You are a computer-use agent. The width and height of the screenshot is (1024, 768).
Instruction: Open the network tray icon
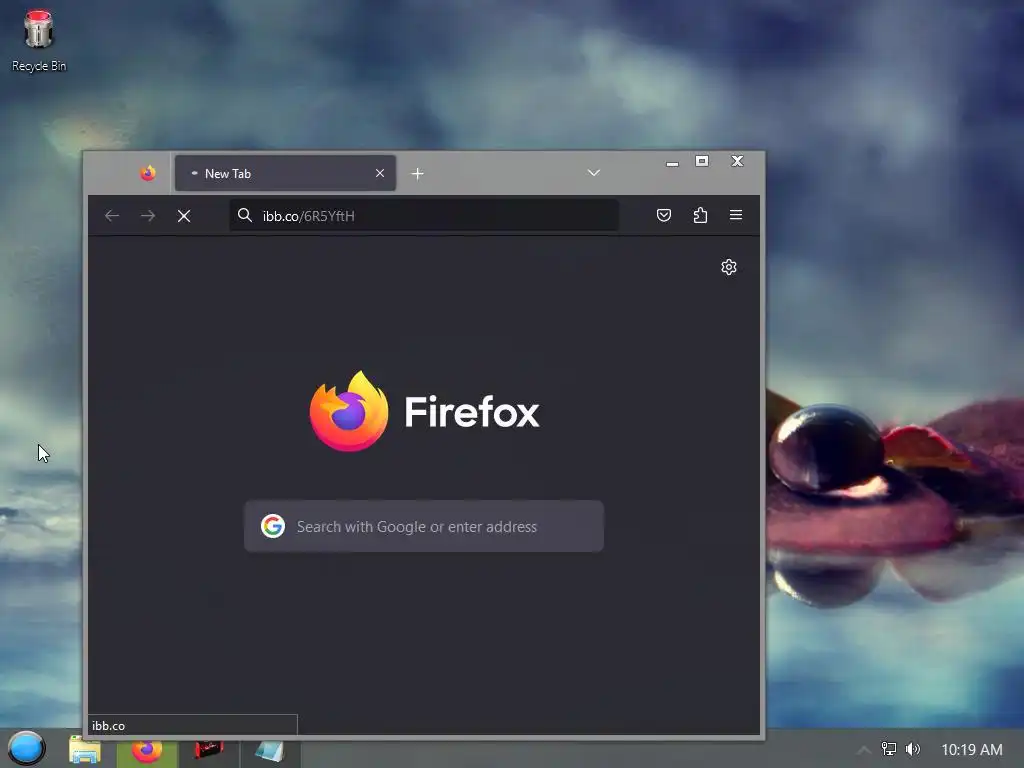(889, 749)
